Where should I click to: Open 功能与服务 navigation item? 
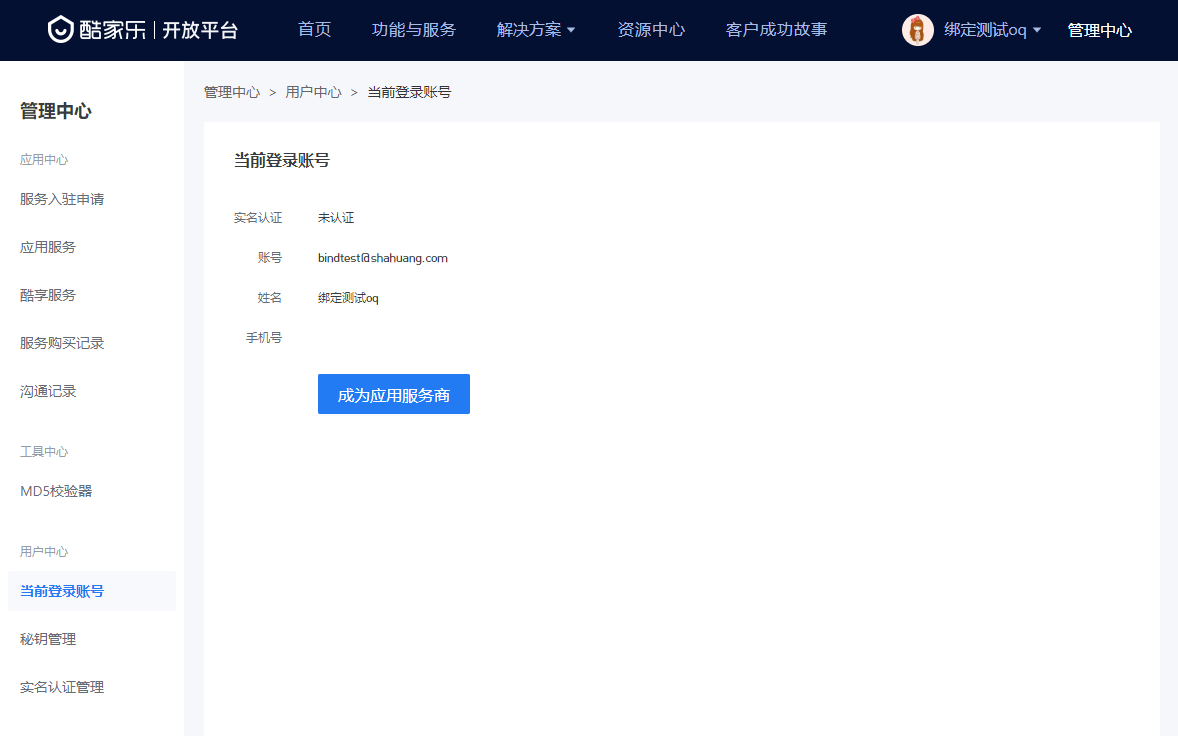click(413, 30)
